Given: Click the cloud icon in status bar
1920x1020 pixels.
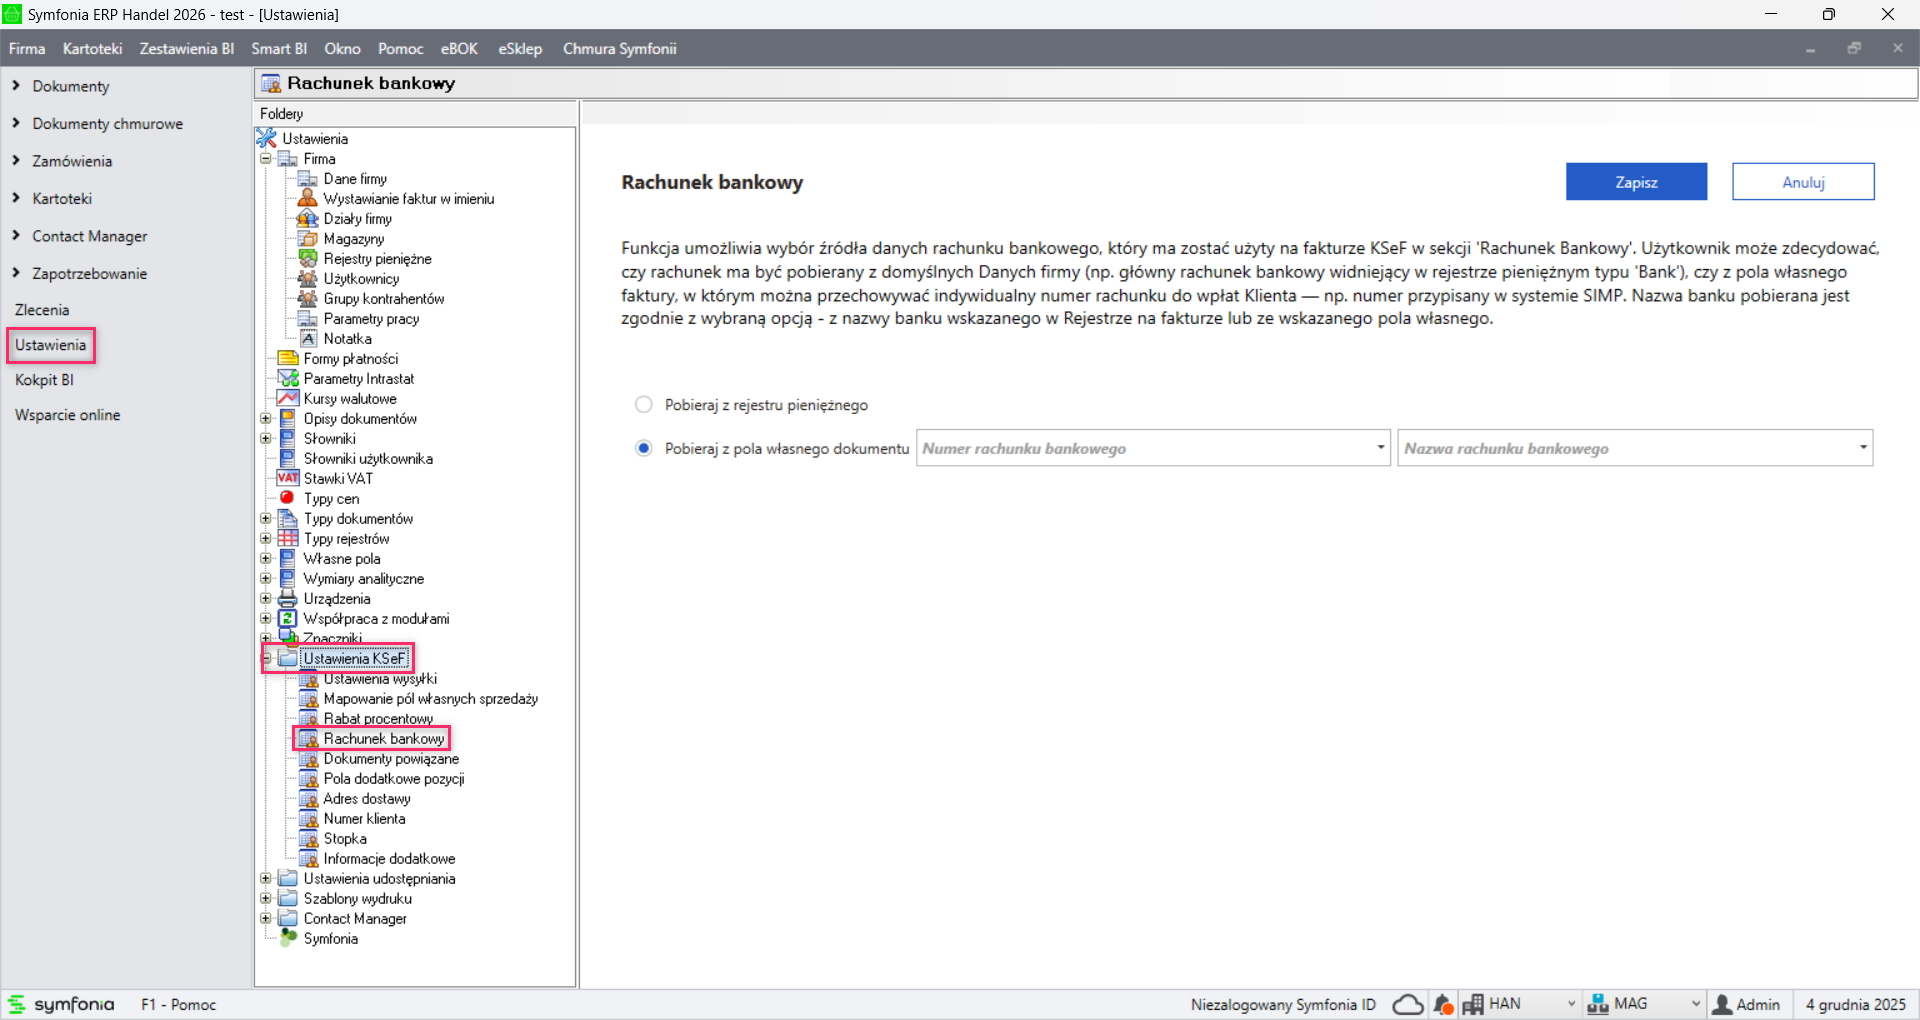Looking at the screenshot, I should click(1408, 1004).
